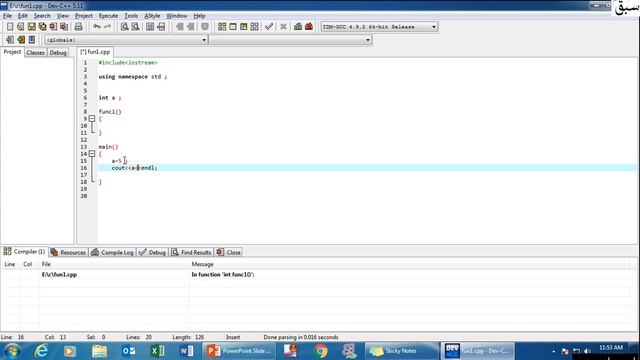The width and height of the screenshot is (640, 360).
Task: Switch to the Debug side panel tab
Action: tap(58, 53)
